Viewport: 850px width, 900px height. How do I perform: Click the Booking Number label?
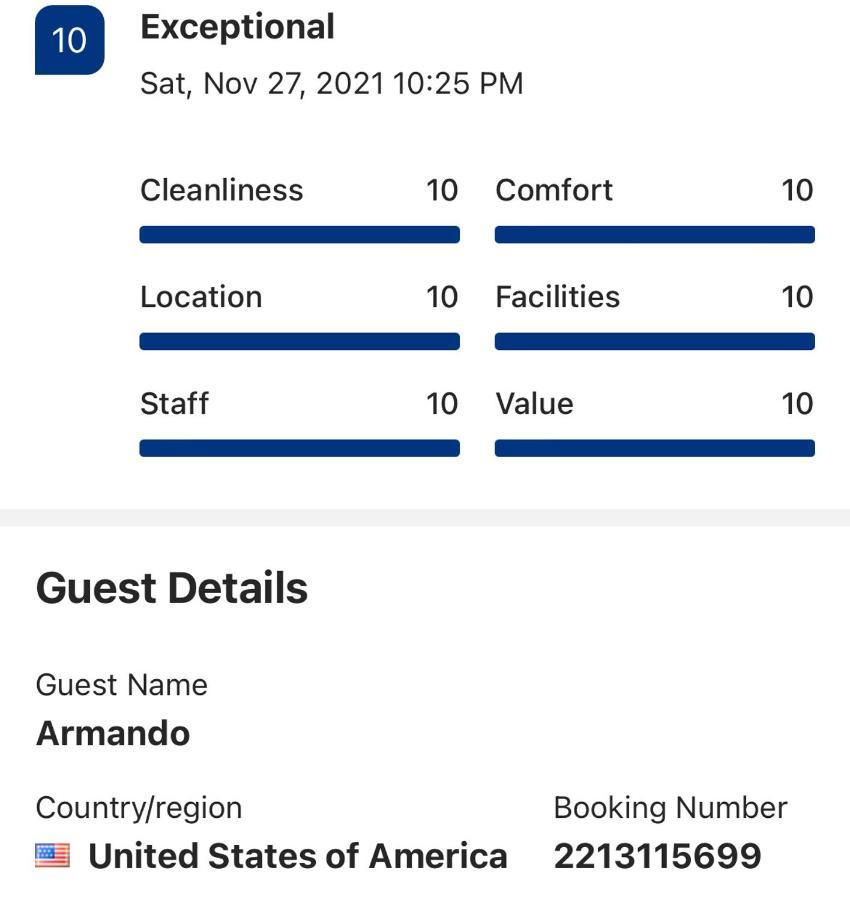[670, 808]
